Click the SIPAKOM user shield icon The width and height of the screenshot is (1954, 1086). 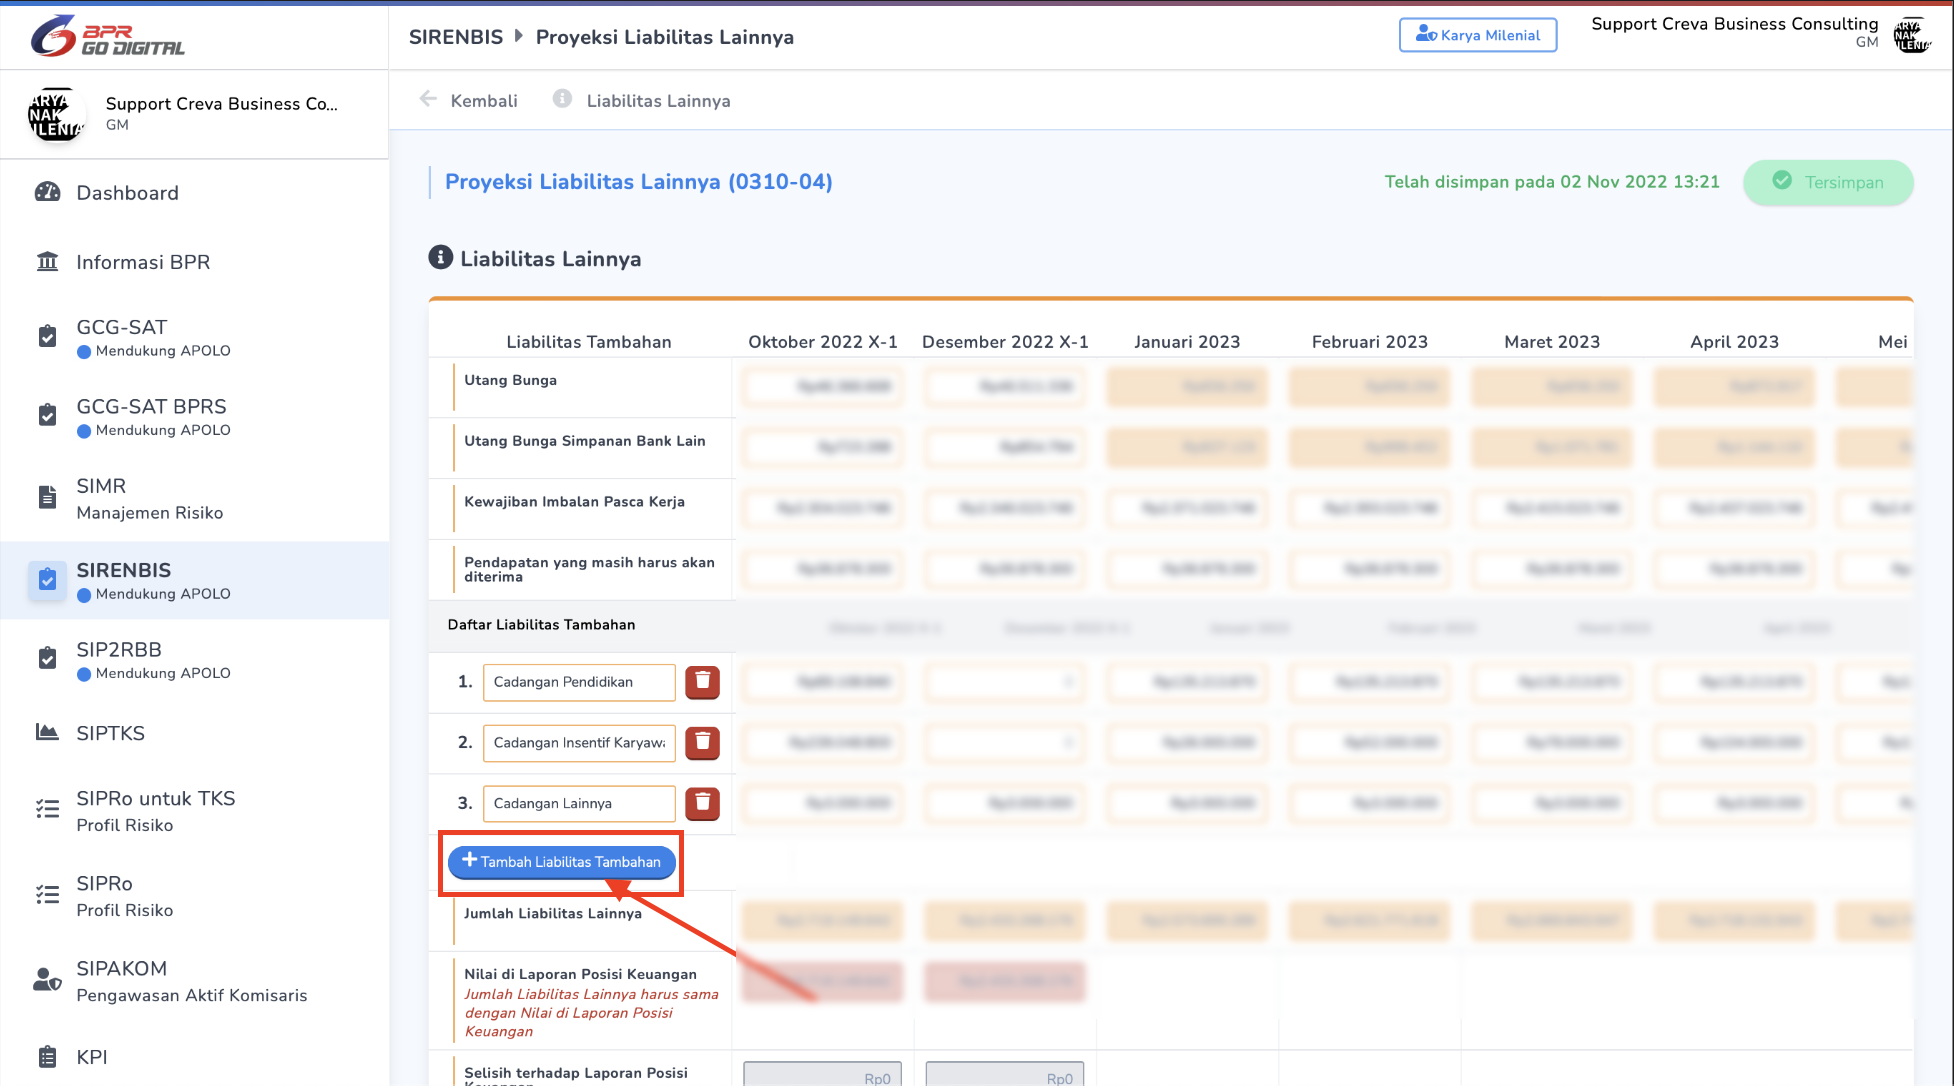tap(47, 979)
